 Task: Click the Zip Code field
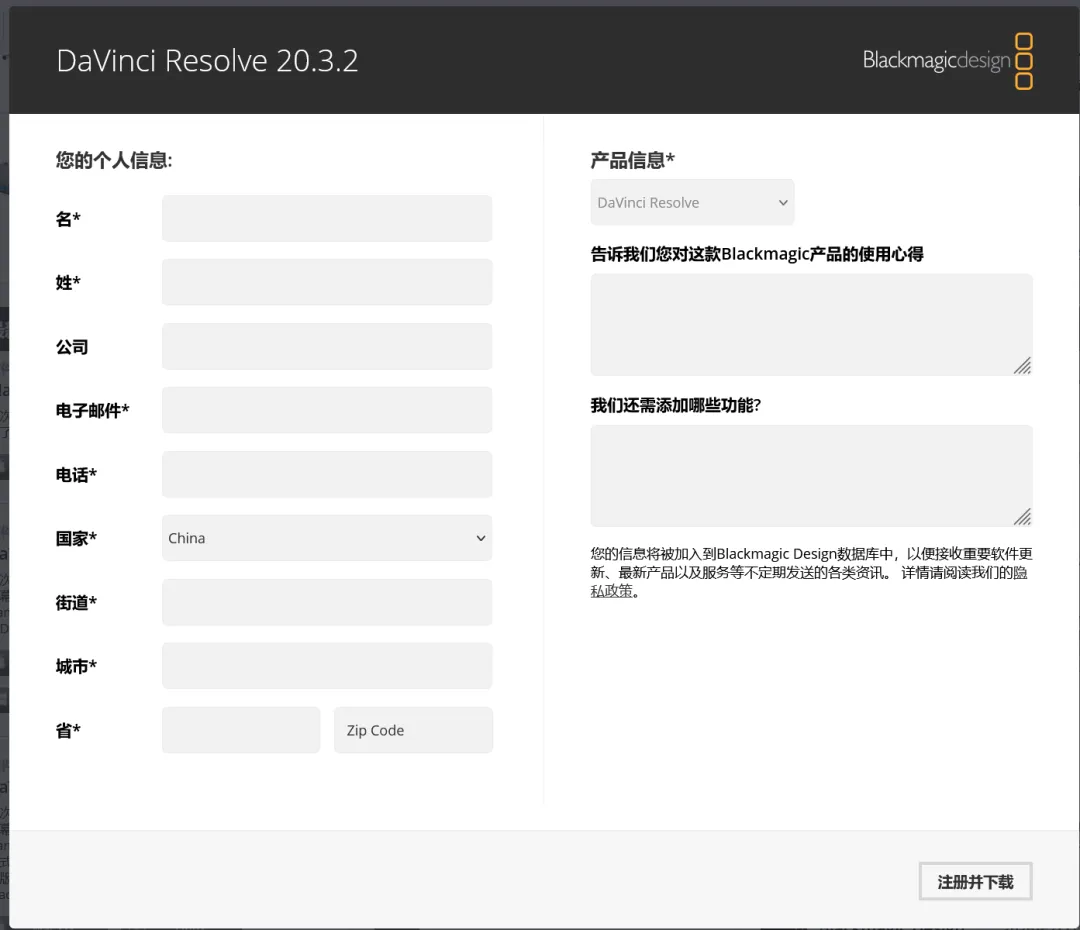[x=413, y=730]
